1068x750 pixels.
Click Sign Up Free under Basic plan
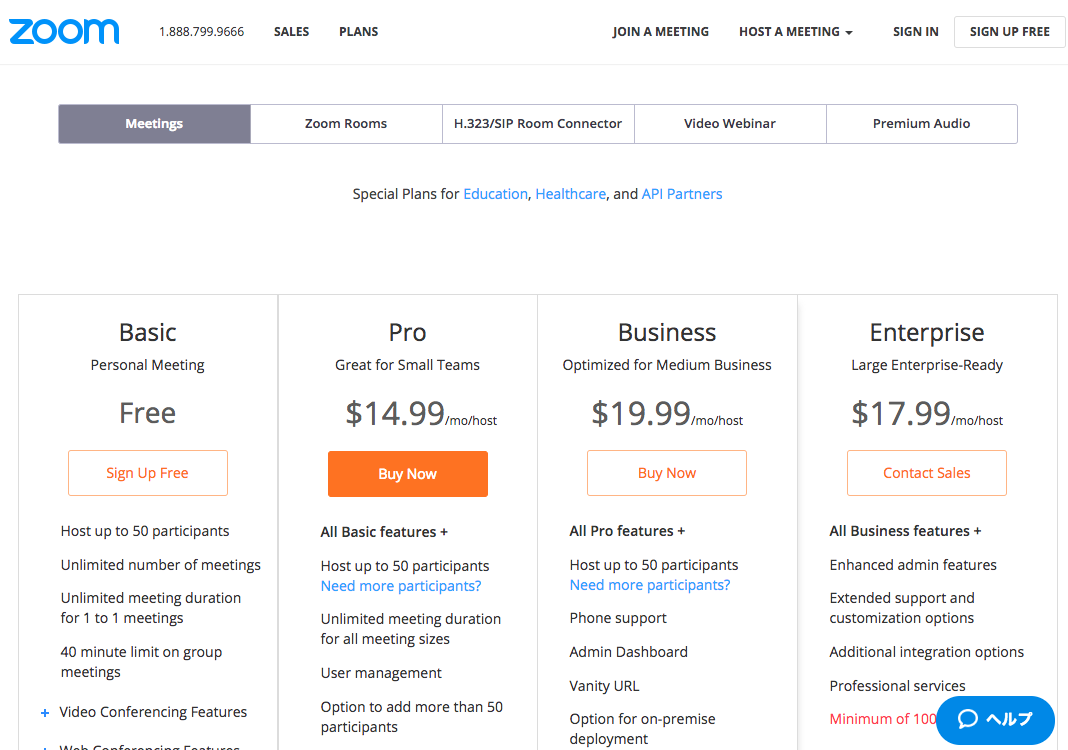pyautogui.click(x=148, y=473)
